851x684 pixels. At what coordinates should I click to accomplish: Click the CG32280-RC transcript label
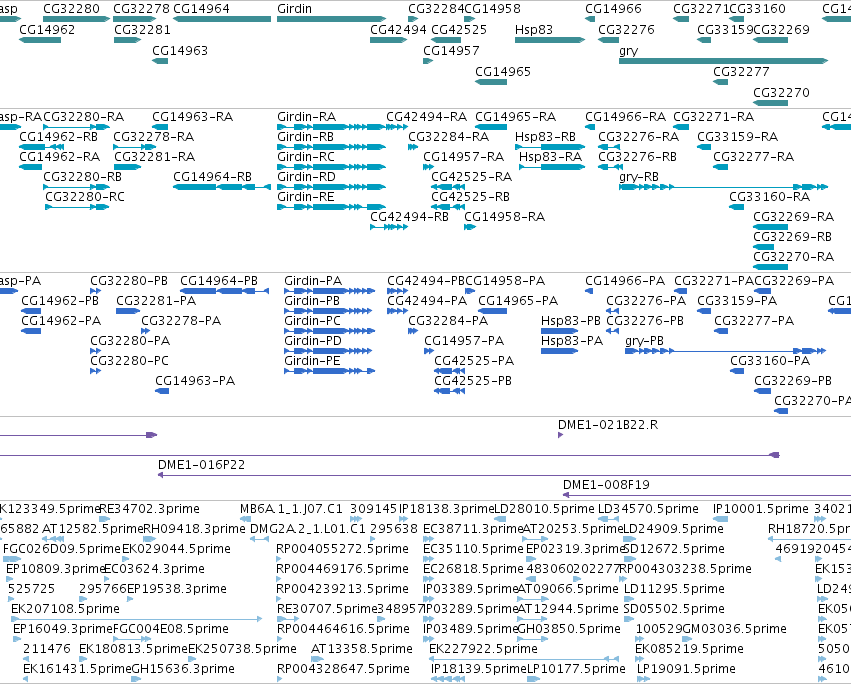pos(85,197)
